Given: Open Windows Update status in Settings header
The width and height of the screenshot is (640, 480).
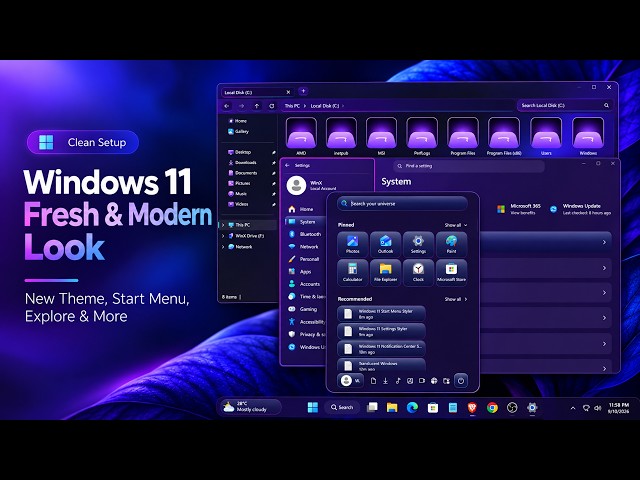Looking at the screenshot, I should (x=580, y=209).
